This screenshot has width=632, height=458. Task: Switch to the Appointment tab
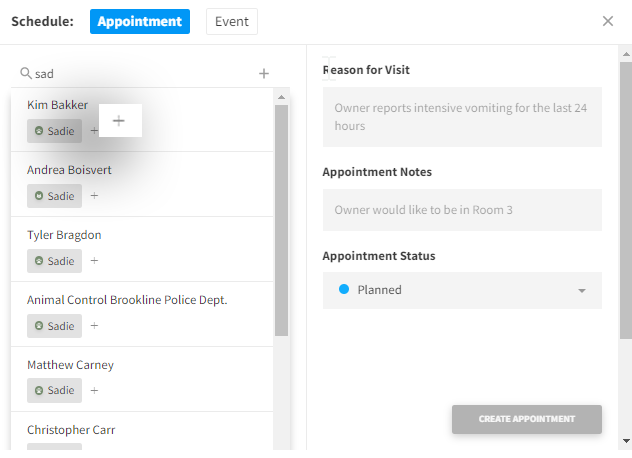pyautogui.click(x=139, y=21)
